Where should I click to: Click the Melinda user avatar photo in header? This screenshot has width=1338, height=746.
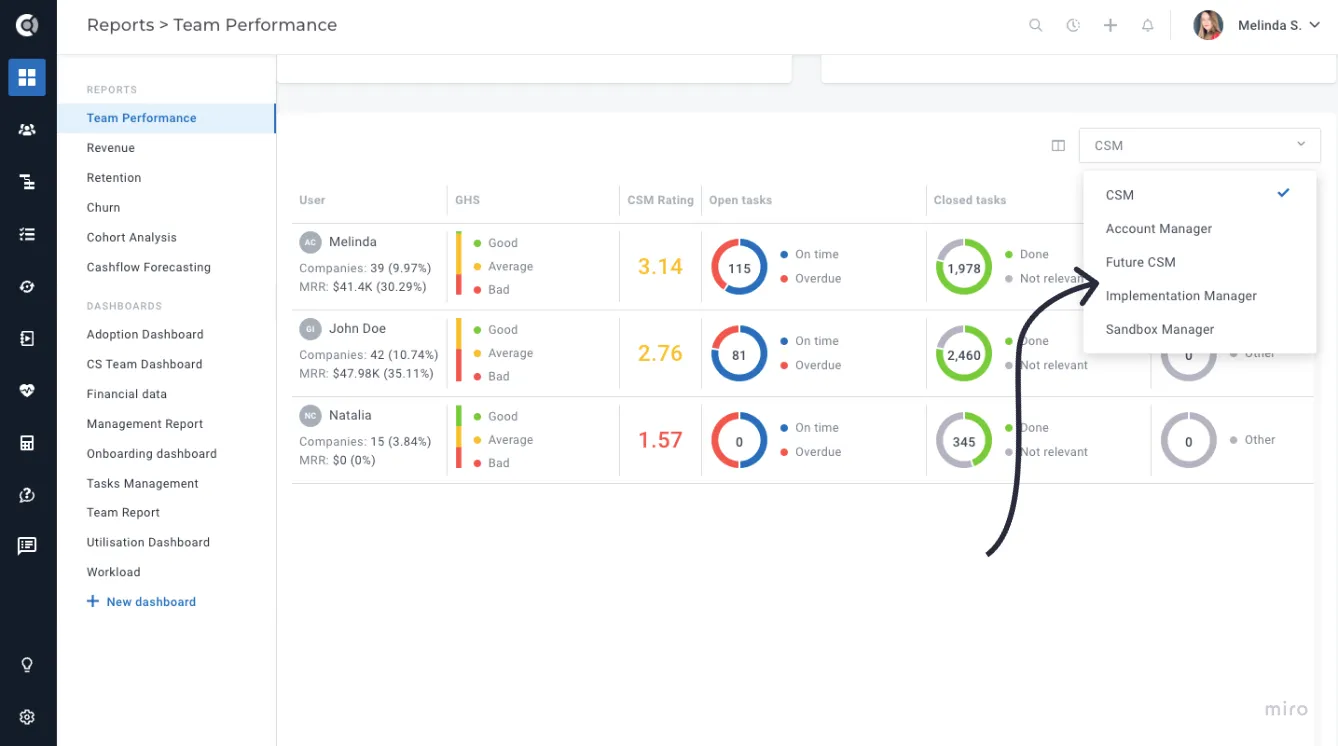click(1208, 26)
